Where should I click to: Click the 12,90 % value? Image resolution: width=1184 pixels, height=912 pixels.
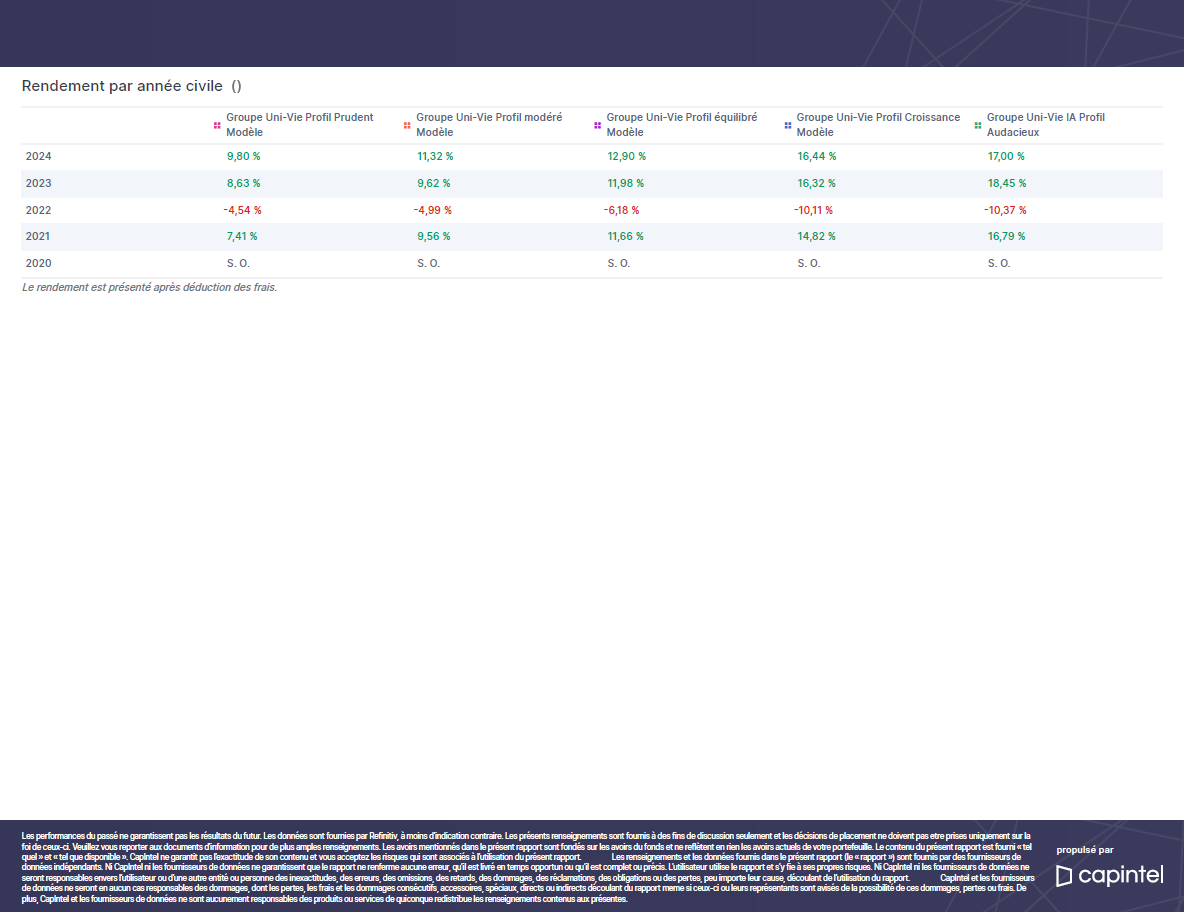(627, 156)
